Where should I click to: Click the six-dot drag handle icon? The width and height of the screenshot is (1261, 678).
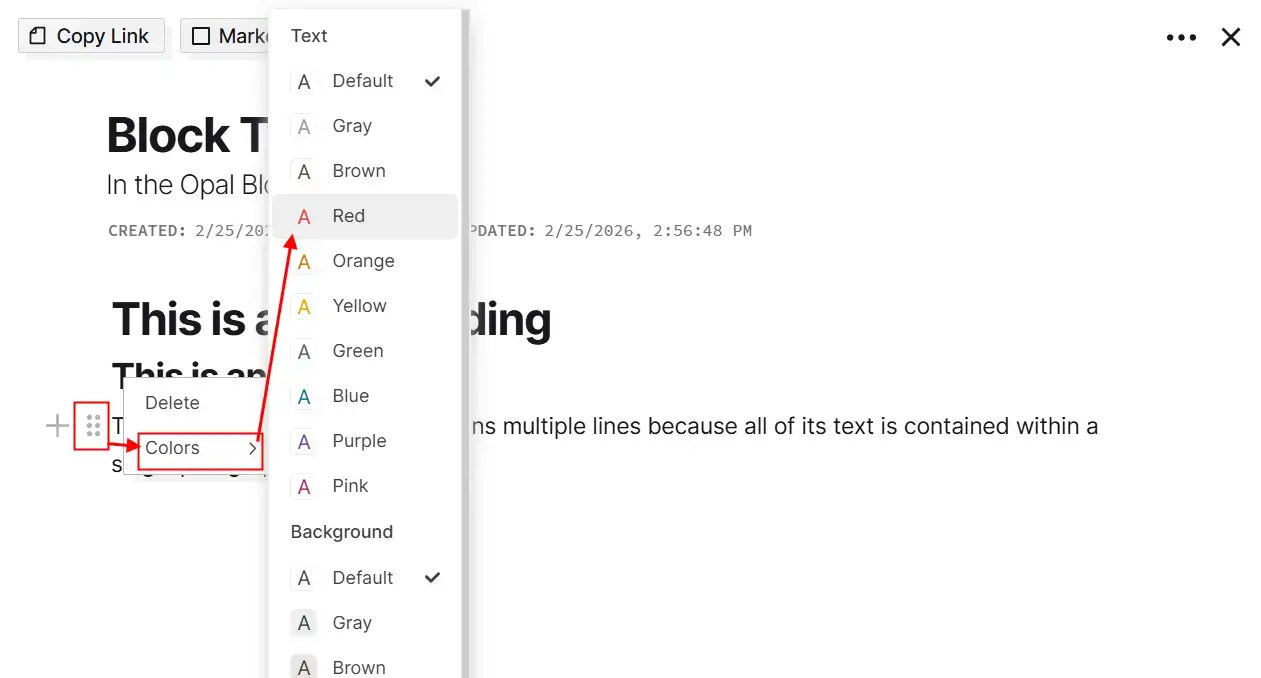pyautogui.click(x=92, y=425)
